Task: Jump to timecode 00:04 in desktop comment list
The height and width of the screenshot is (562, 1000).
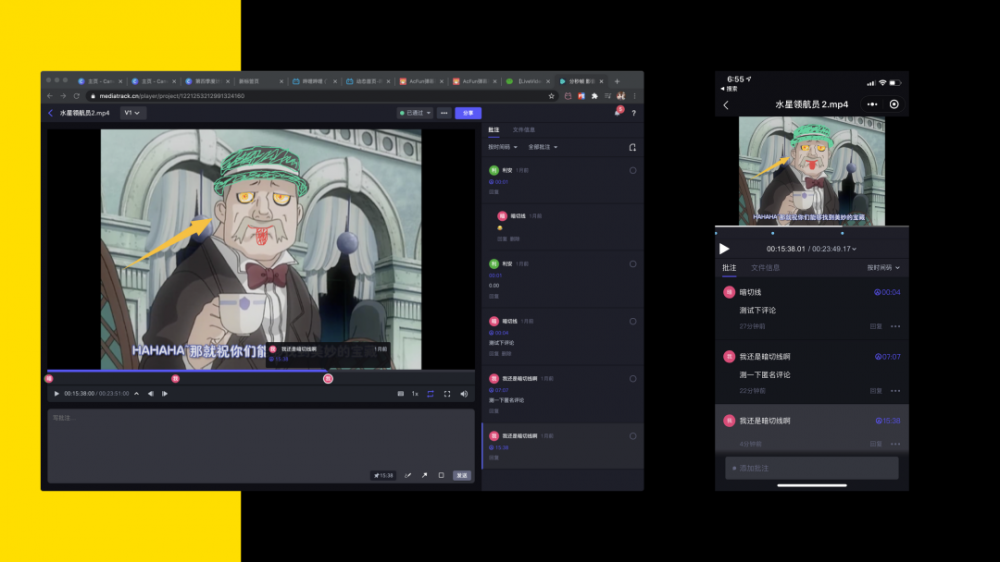Action: click(x=499, y=333)
